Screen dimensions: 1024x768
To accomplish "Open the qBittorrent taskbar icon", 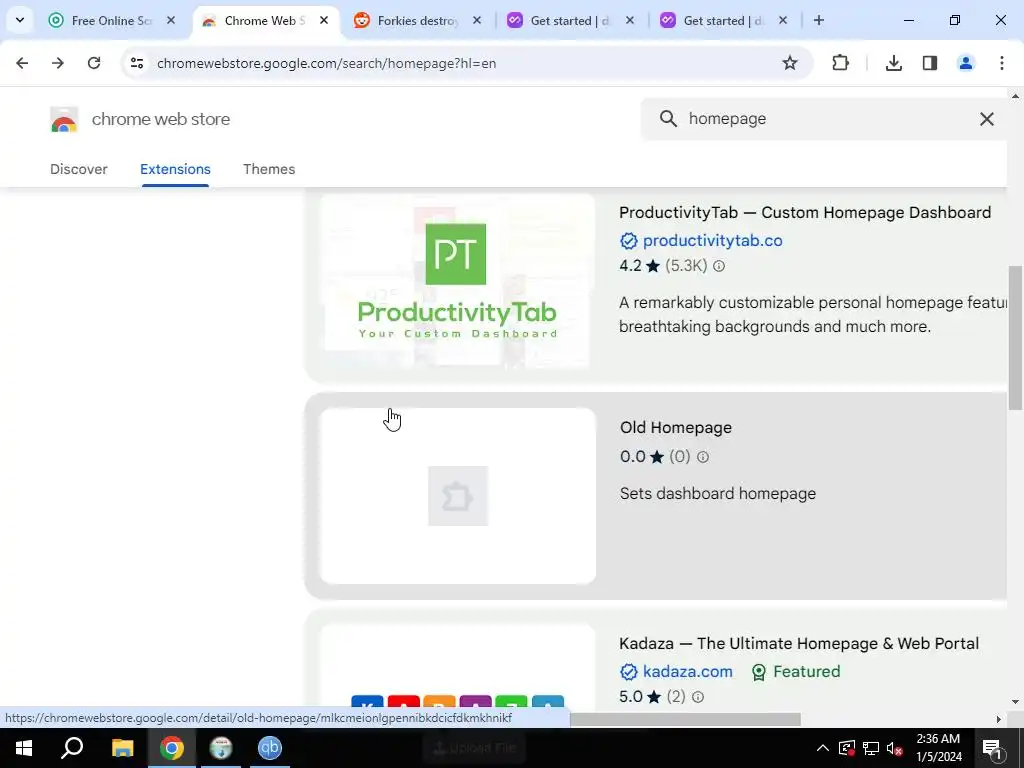I will pos(270,748).
